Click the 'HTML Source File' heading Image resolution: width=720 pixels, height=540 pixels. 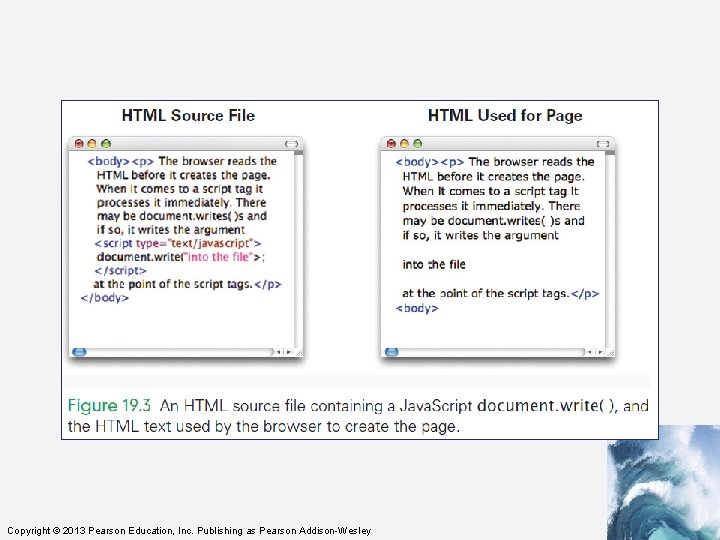point(188,115)
